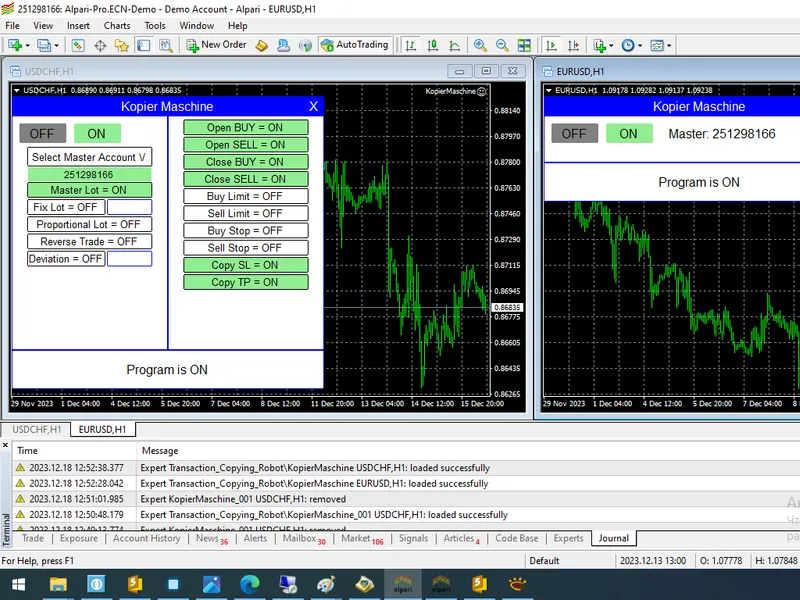Click the Indicators list toolbar icon

click(599, 45)
